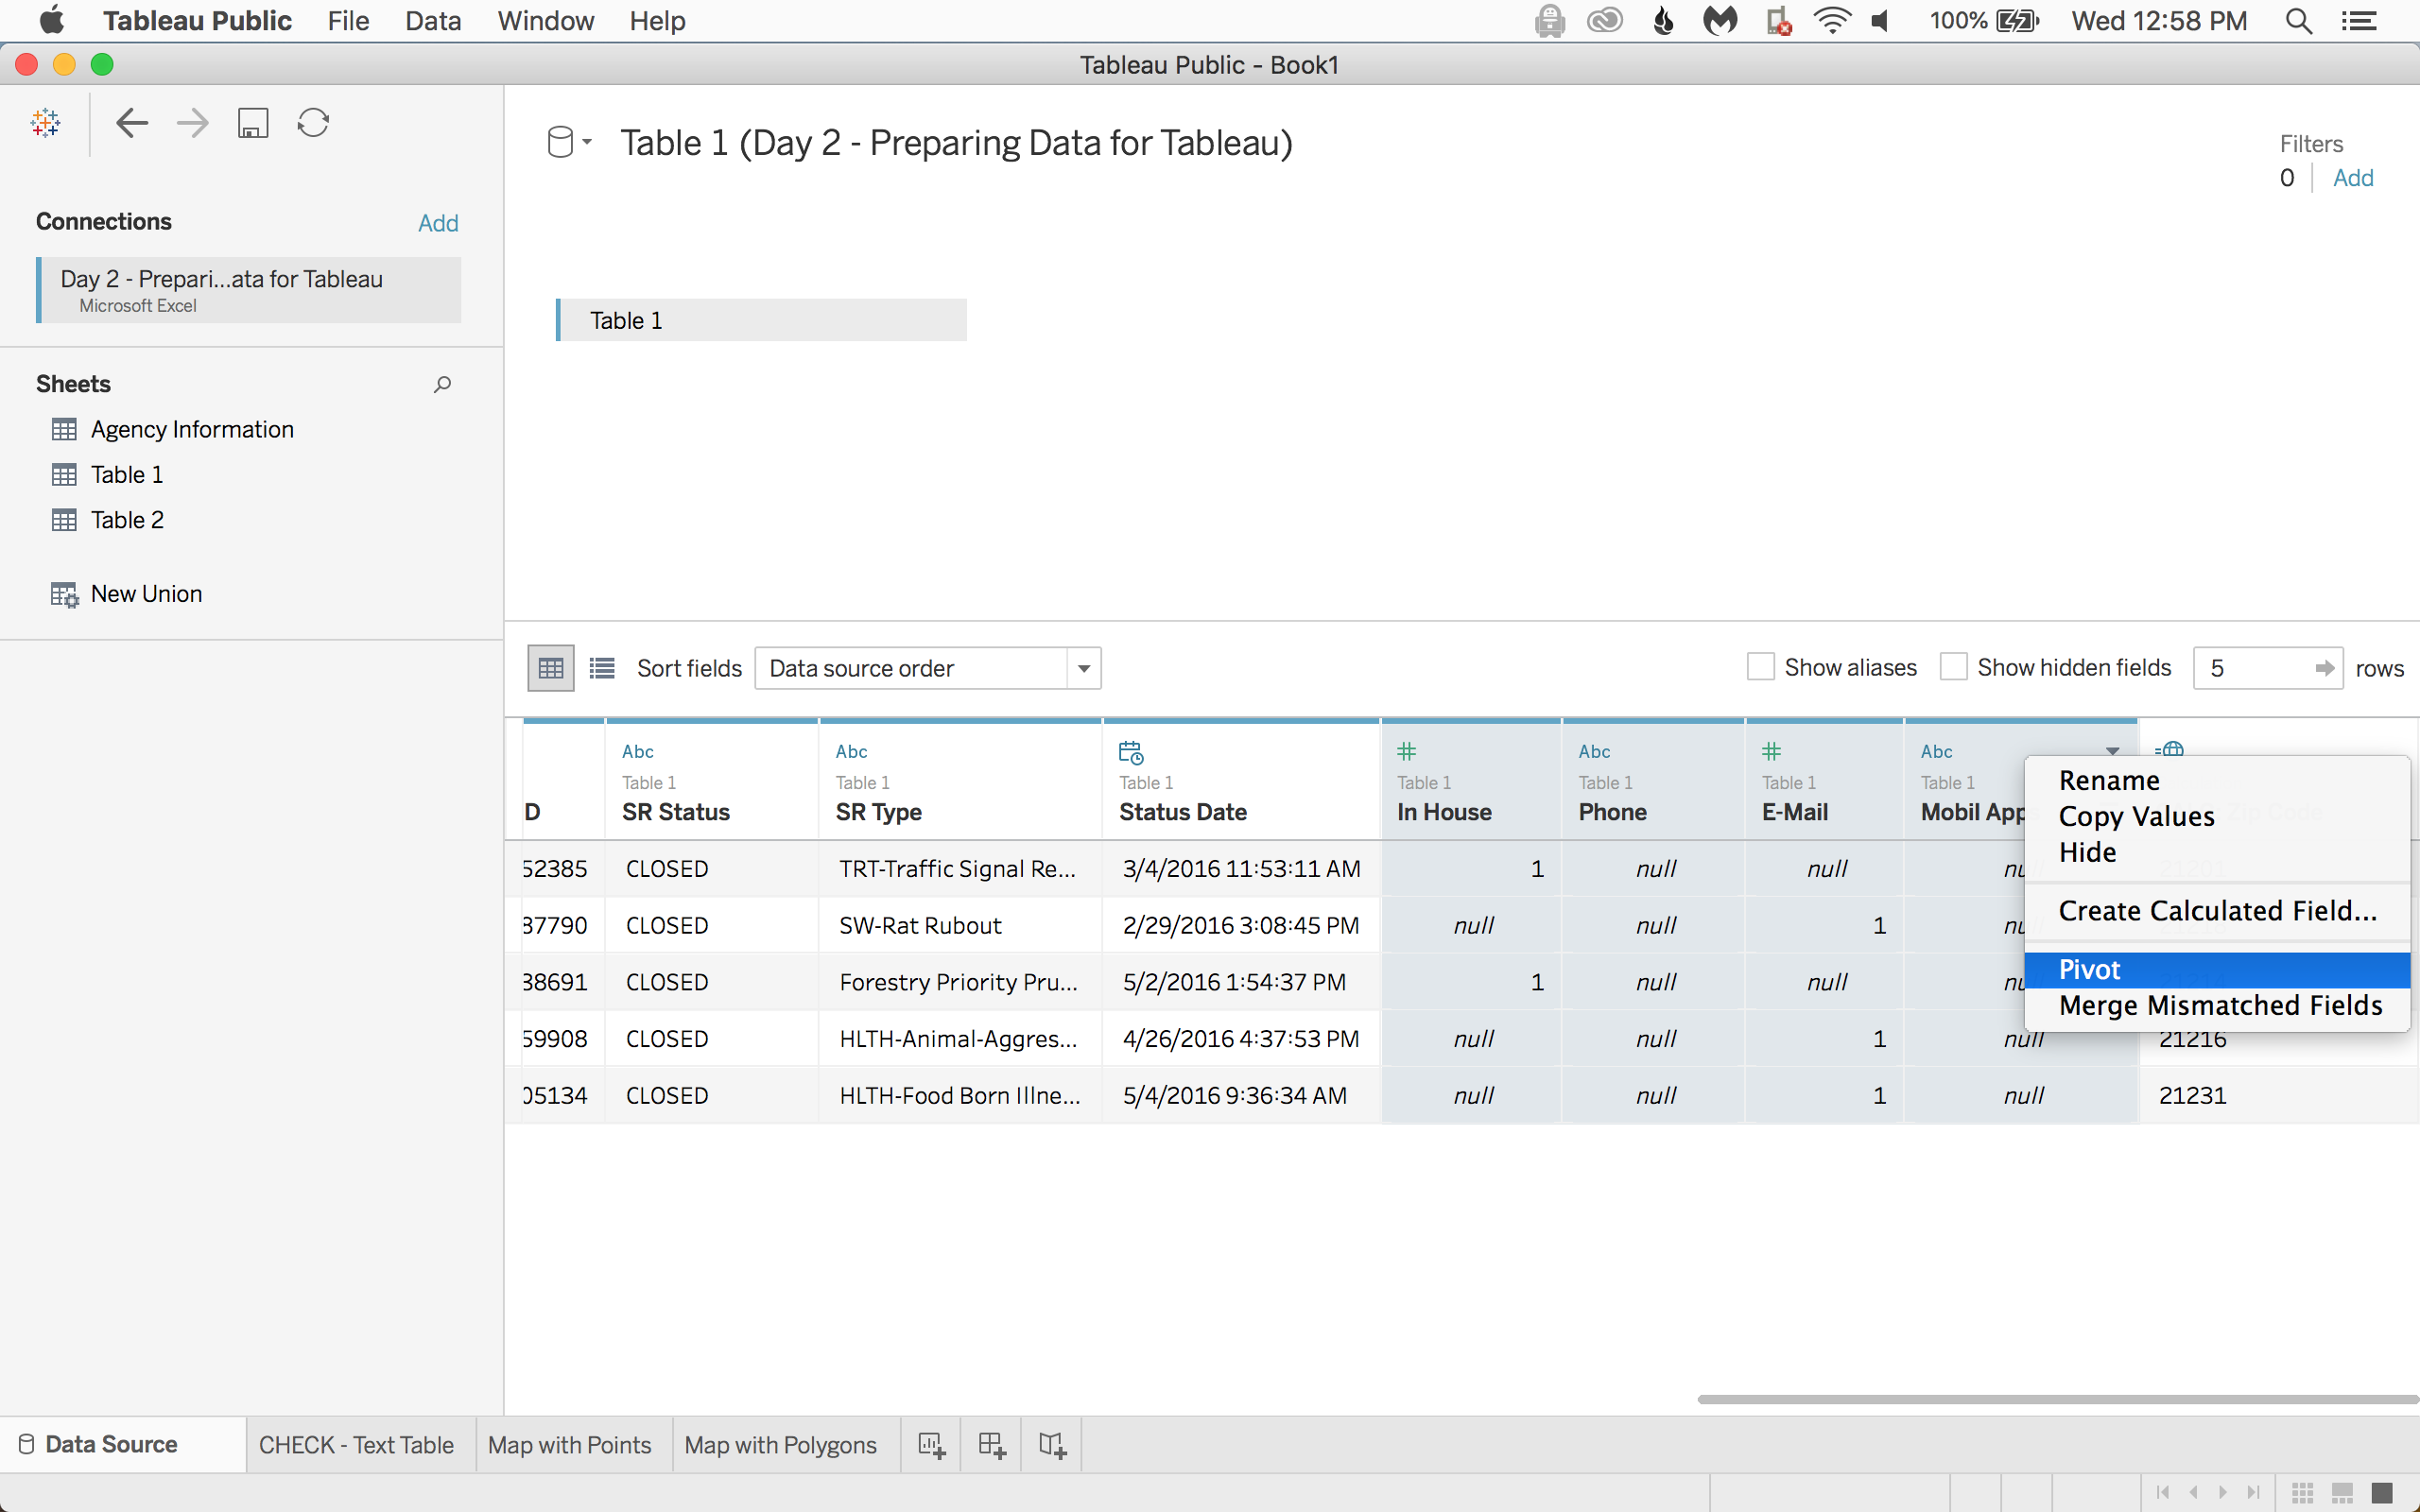Add a new connection

(438, 223)
